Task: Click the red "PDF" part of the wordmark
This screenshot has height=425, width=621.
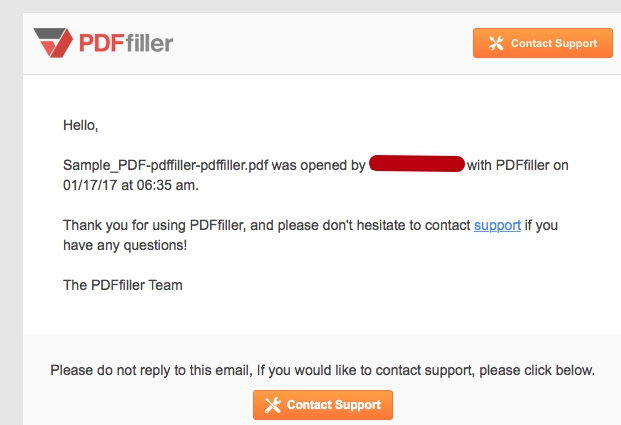Action: coord(102,43)
